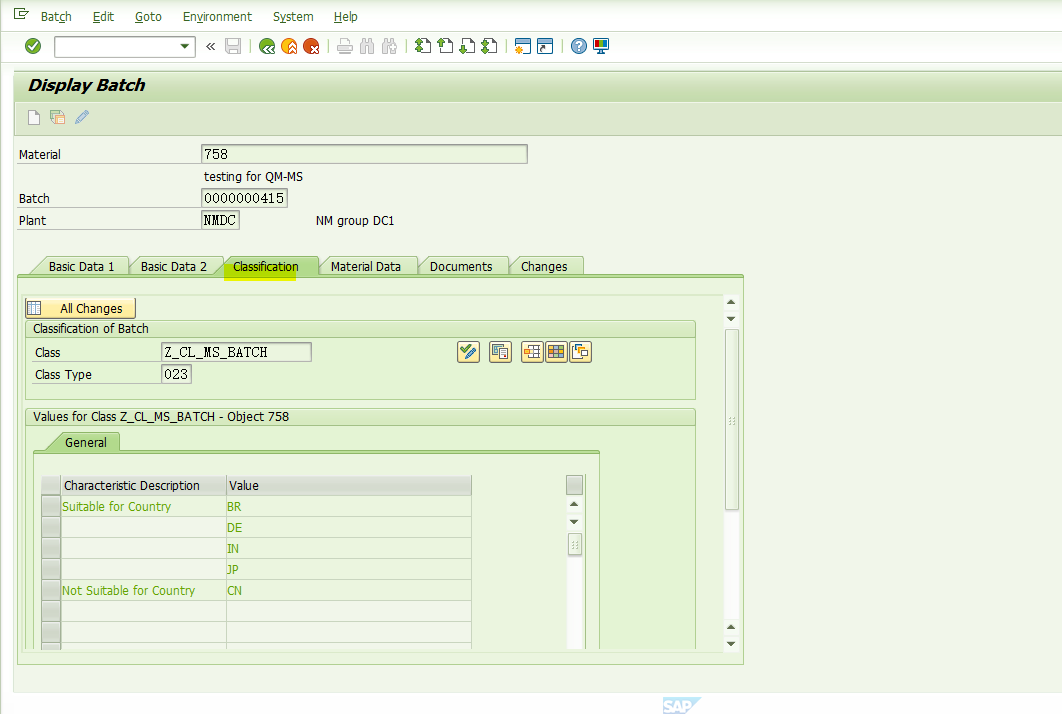The image size is (1062, 714).
Task: Click the green checkmark confirm icon
Action: 31,46
